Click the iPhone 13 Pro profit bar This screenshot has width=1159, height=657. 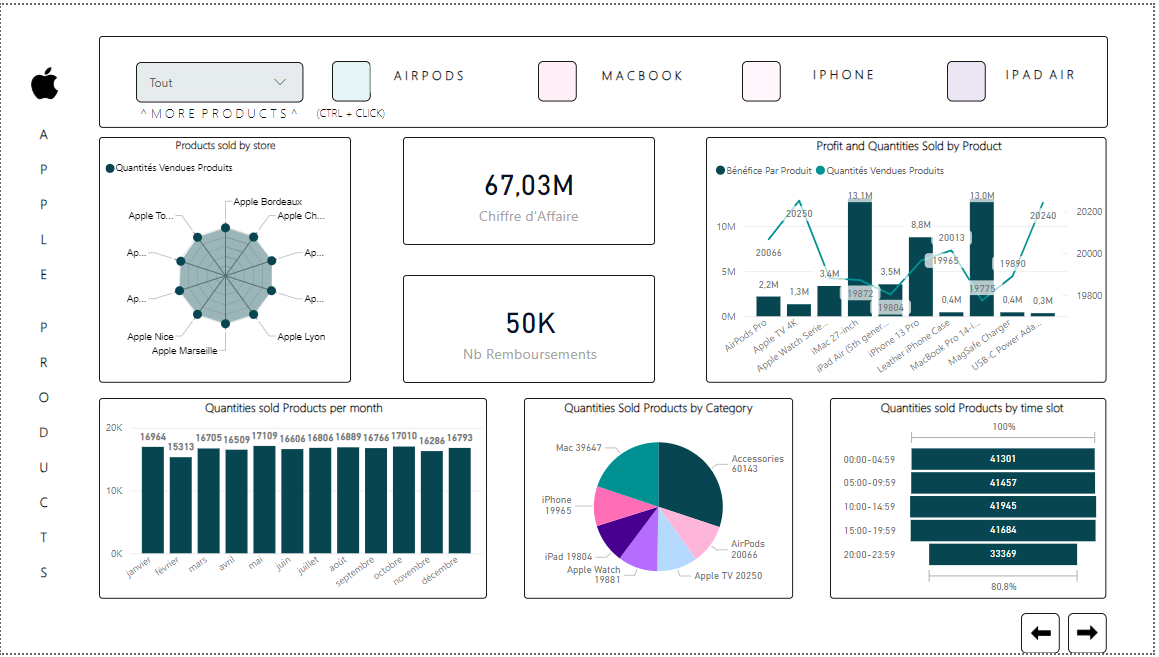coord(920,277)
